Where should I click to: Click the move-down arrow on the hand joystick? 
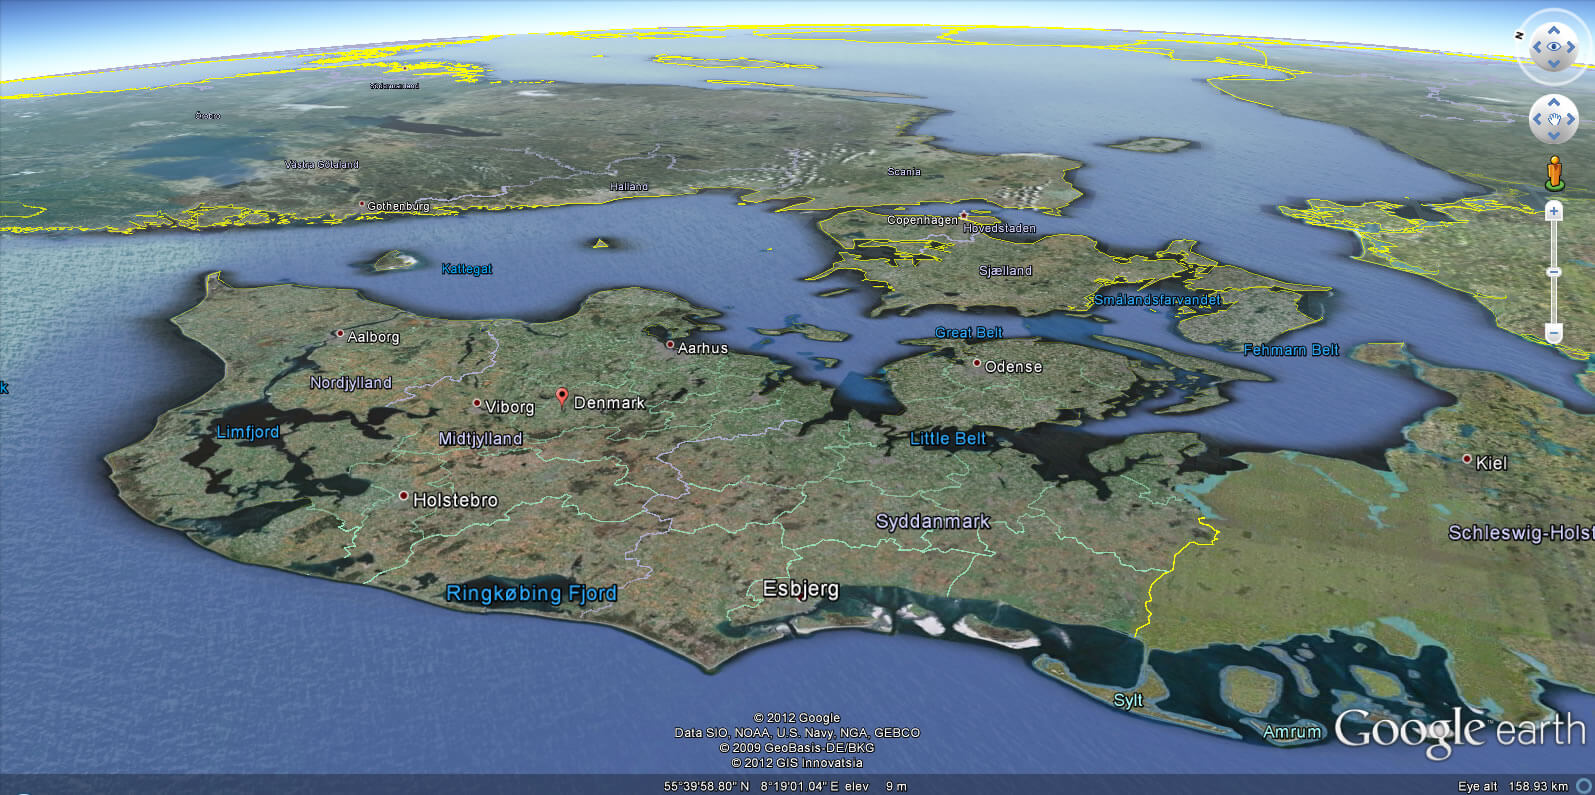tap(1553, 136)
